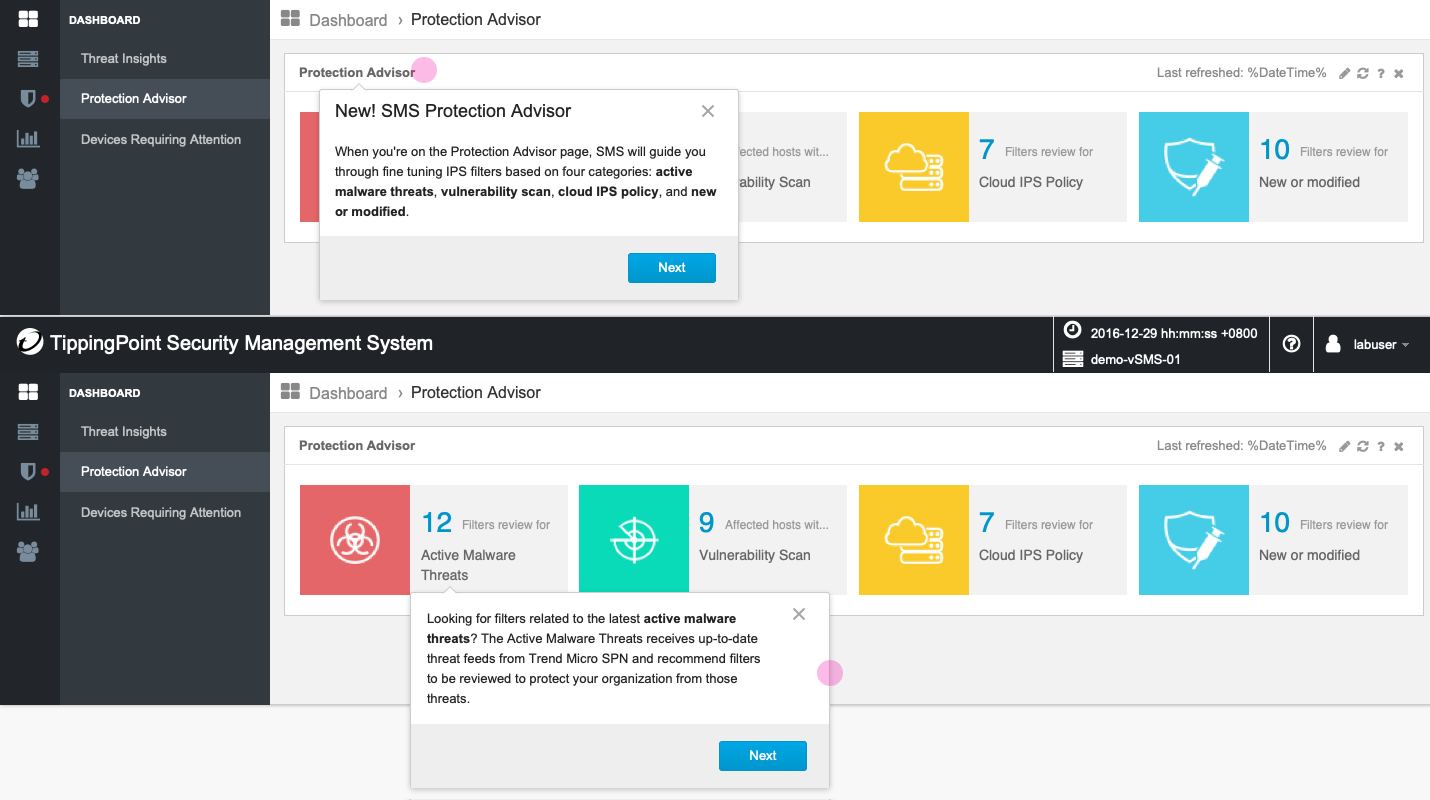Close the active malware threats tooltip popup

[799, 614]
